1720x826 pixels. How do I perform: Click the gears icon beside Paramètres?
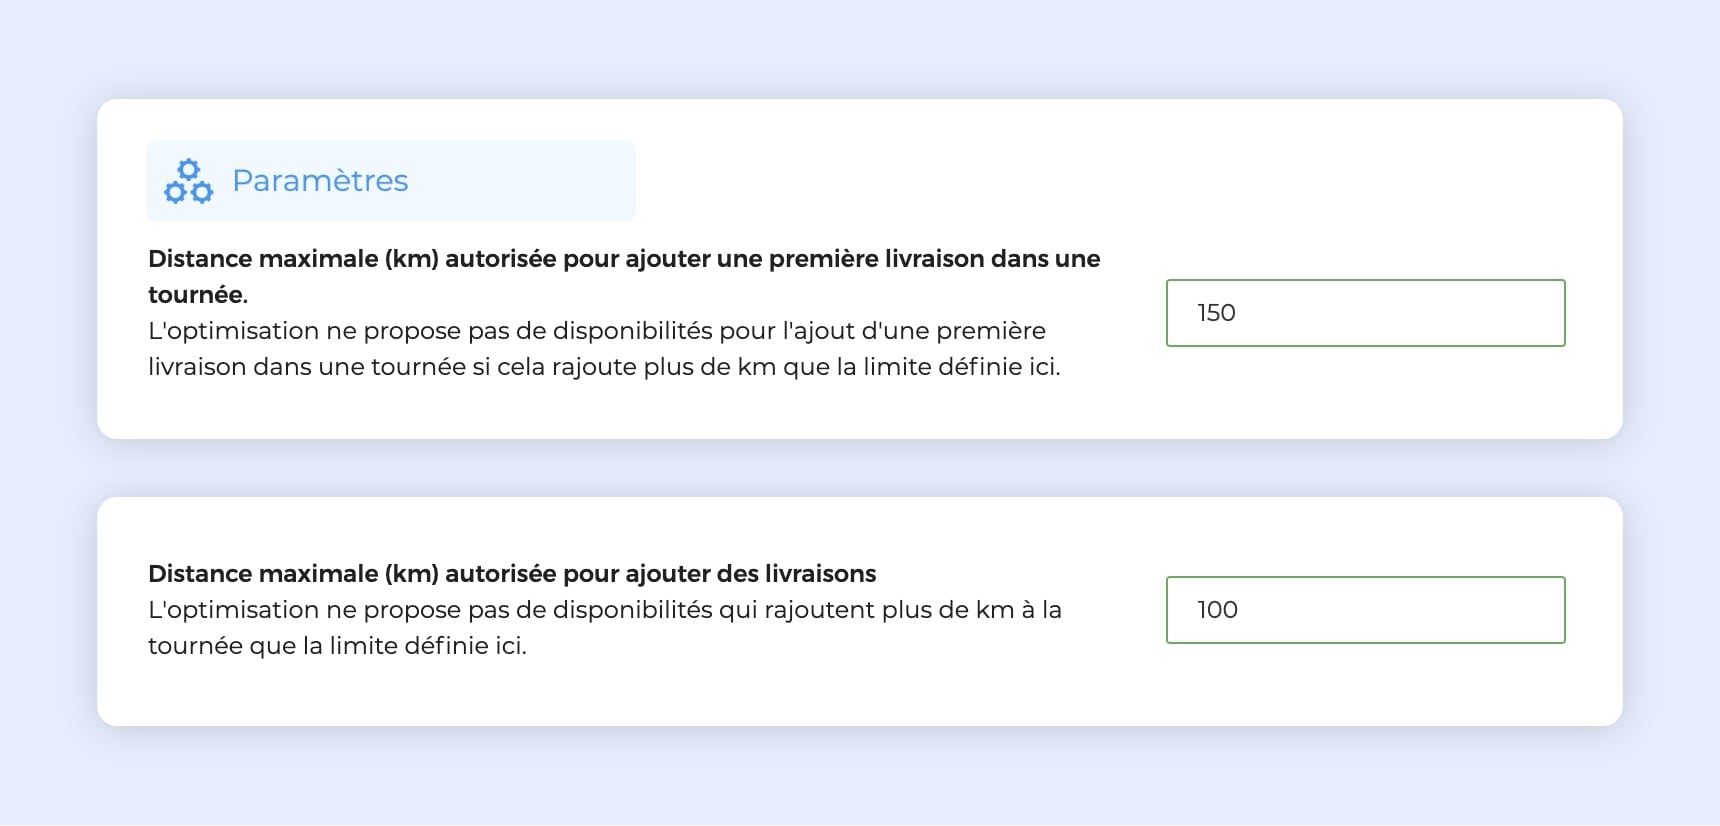[x=189, y=181]
